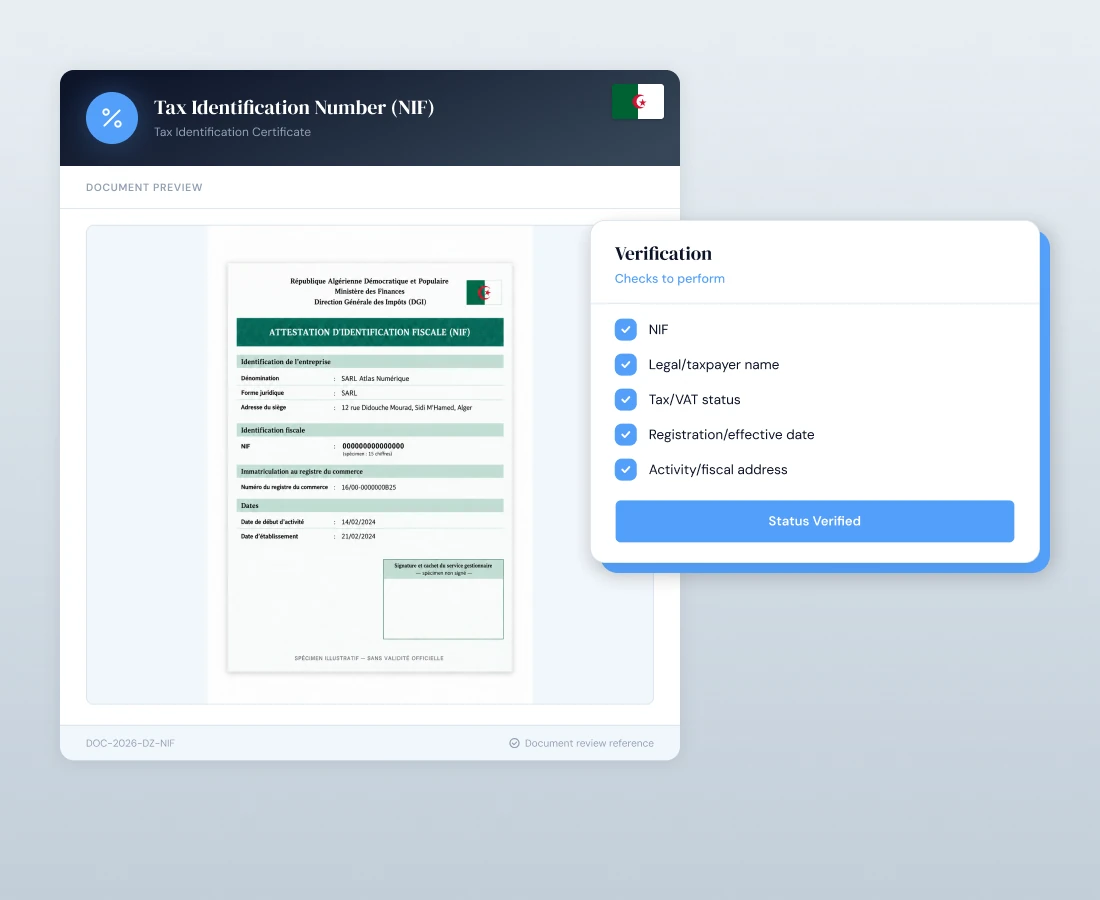Click the Tax/VAT status label
Viewport: 1100px width, 900px height.
coord(695,399)
